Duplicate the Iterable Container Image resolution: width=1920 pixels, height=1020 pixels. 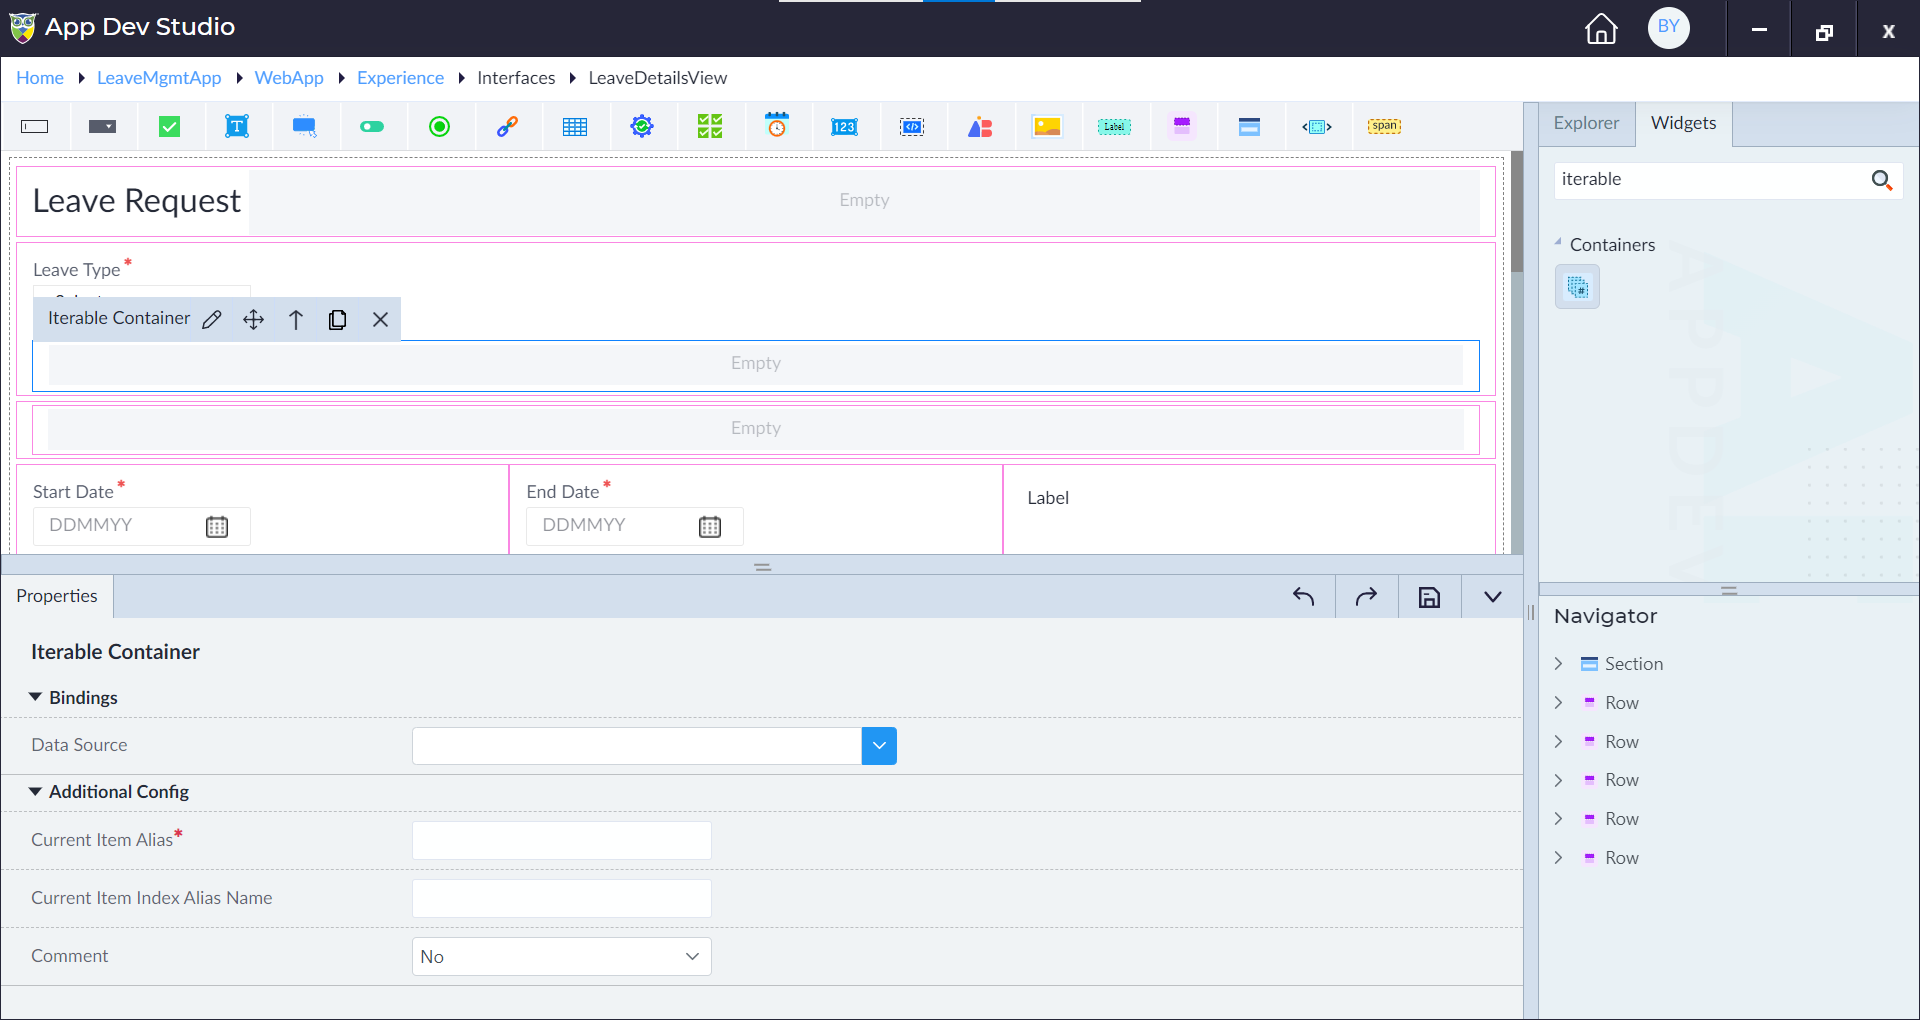[338, 320]
